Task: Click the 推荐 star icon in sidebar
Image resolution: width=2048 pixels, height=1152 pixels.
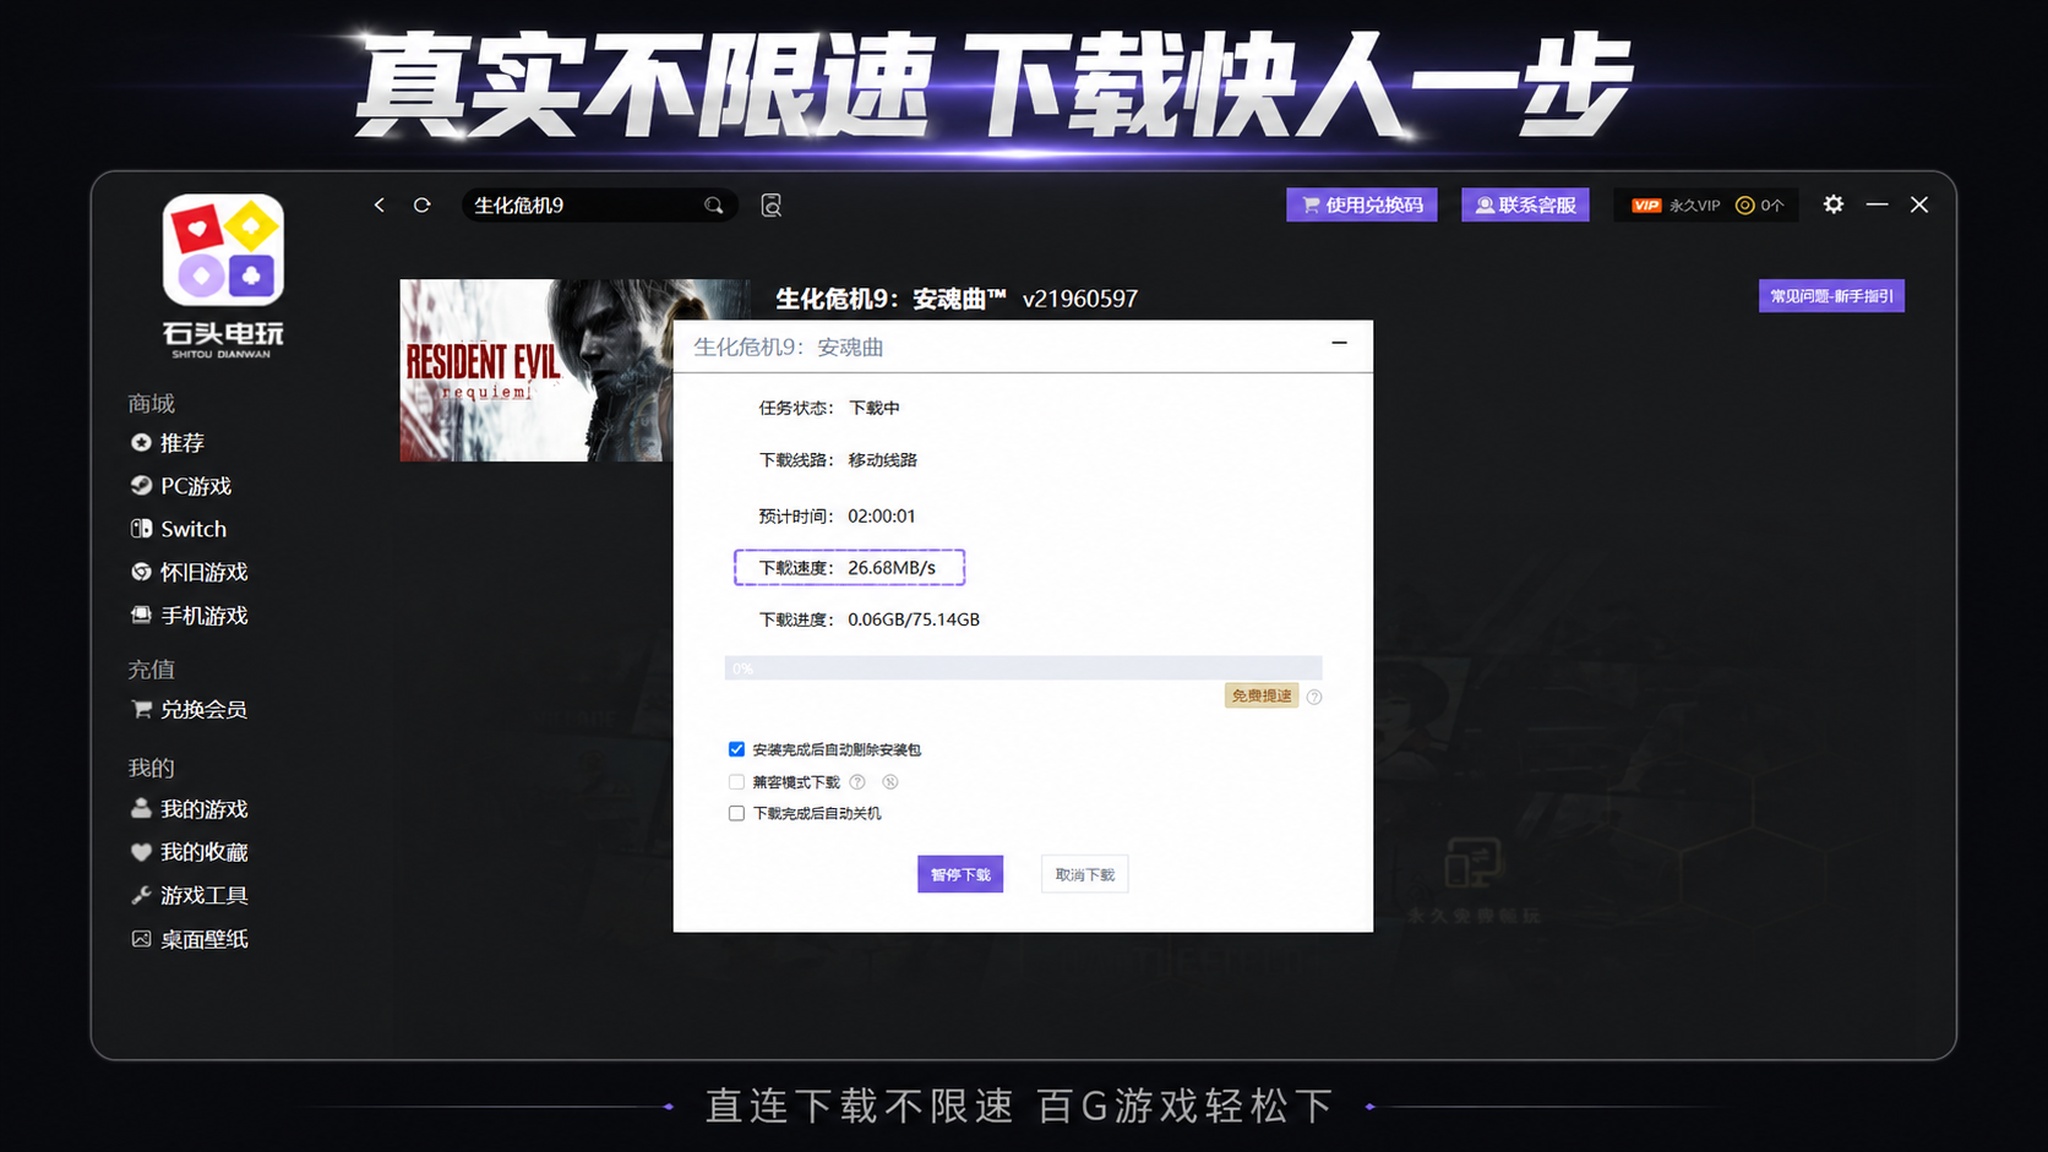Action: 141,442
